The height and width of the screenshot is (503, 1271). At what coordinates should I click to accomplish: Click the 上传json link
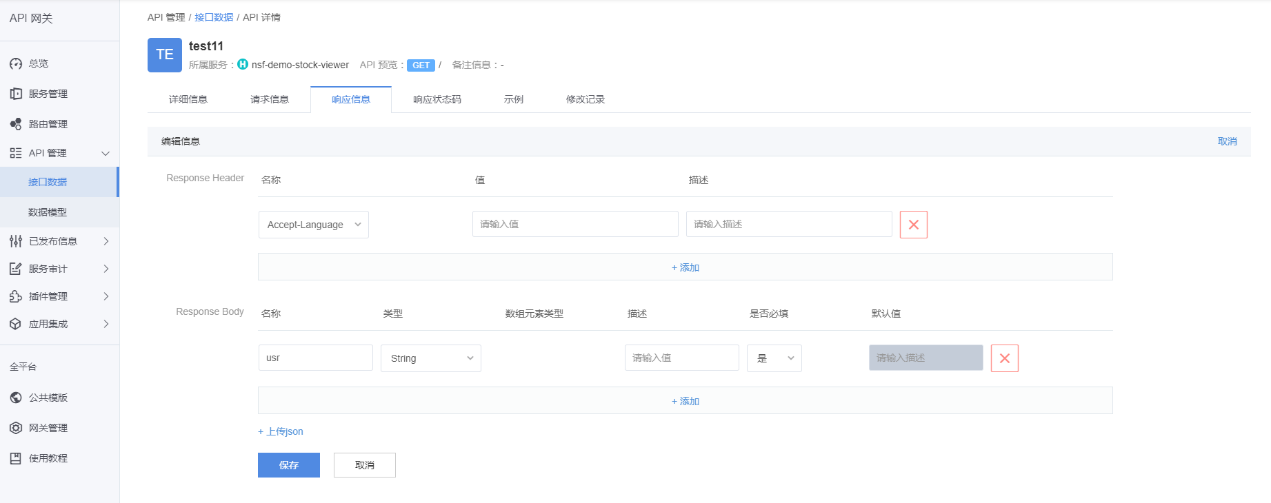click(x=281, y=432)
